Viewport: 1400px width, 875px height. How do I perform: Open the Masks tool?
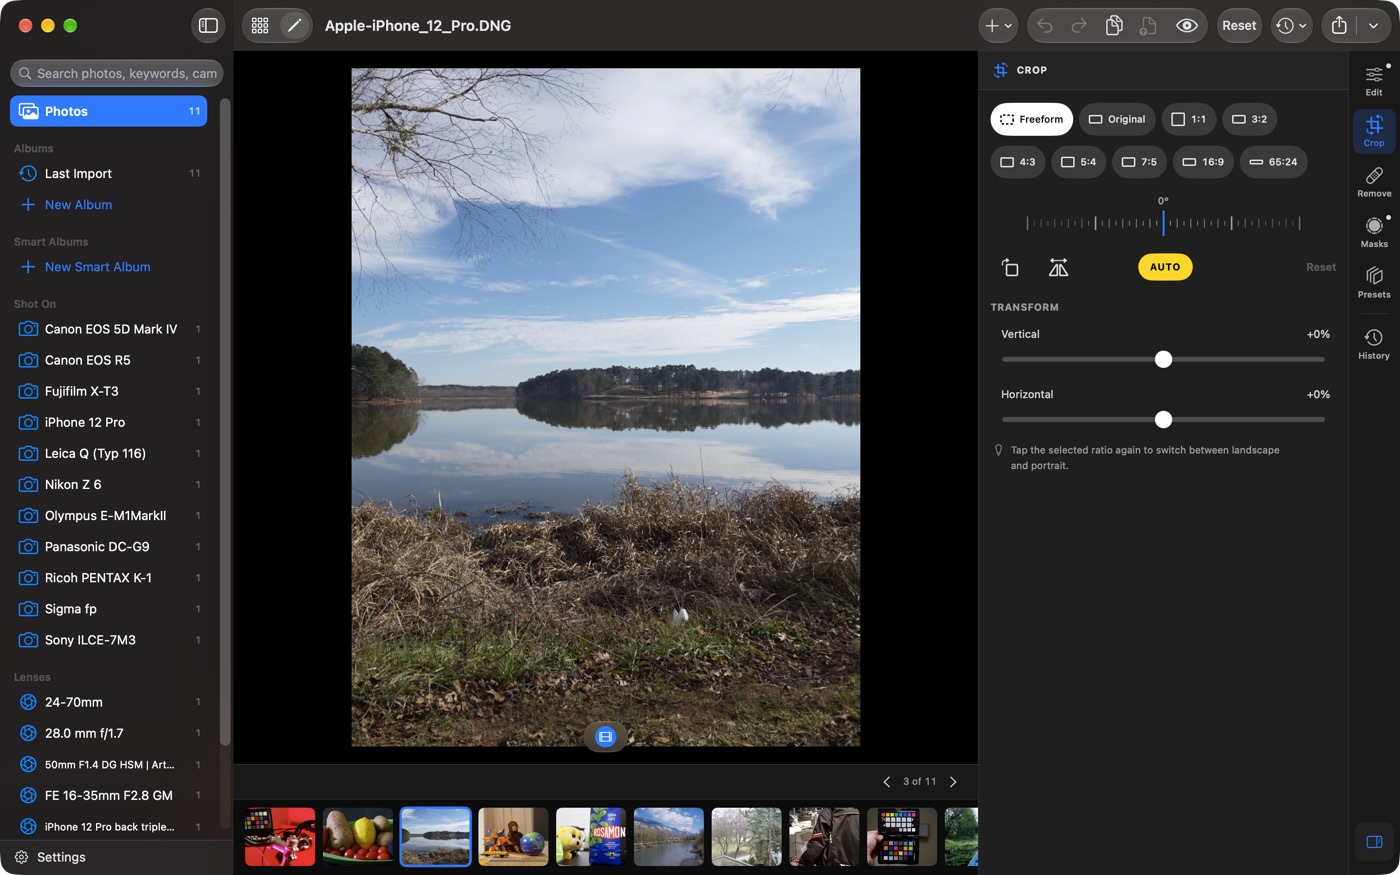1374,232
